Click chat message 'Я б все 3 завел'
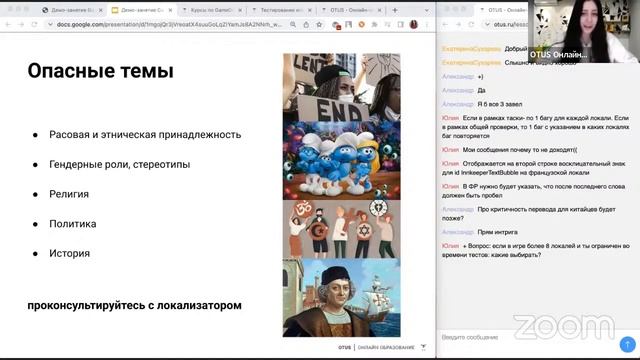The height and width of the screenshot is (360, 640). [x=500, y=104]
